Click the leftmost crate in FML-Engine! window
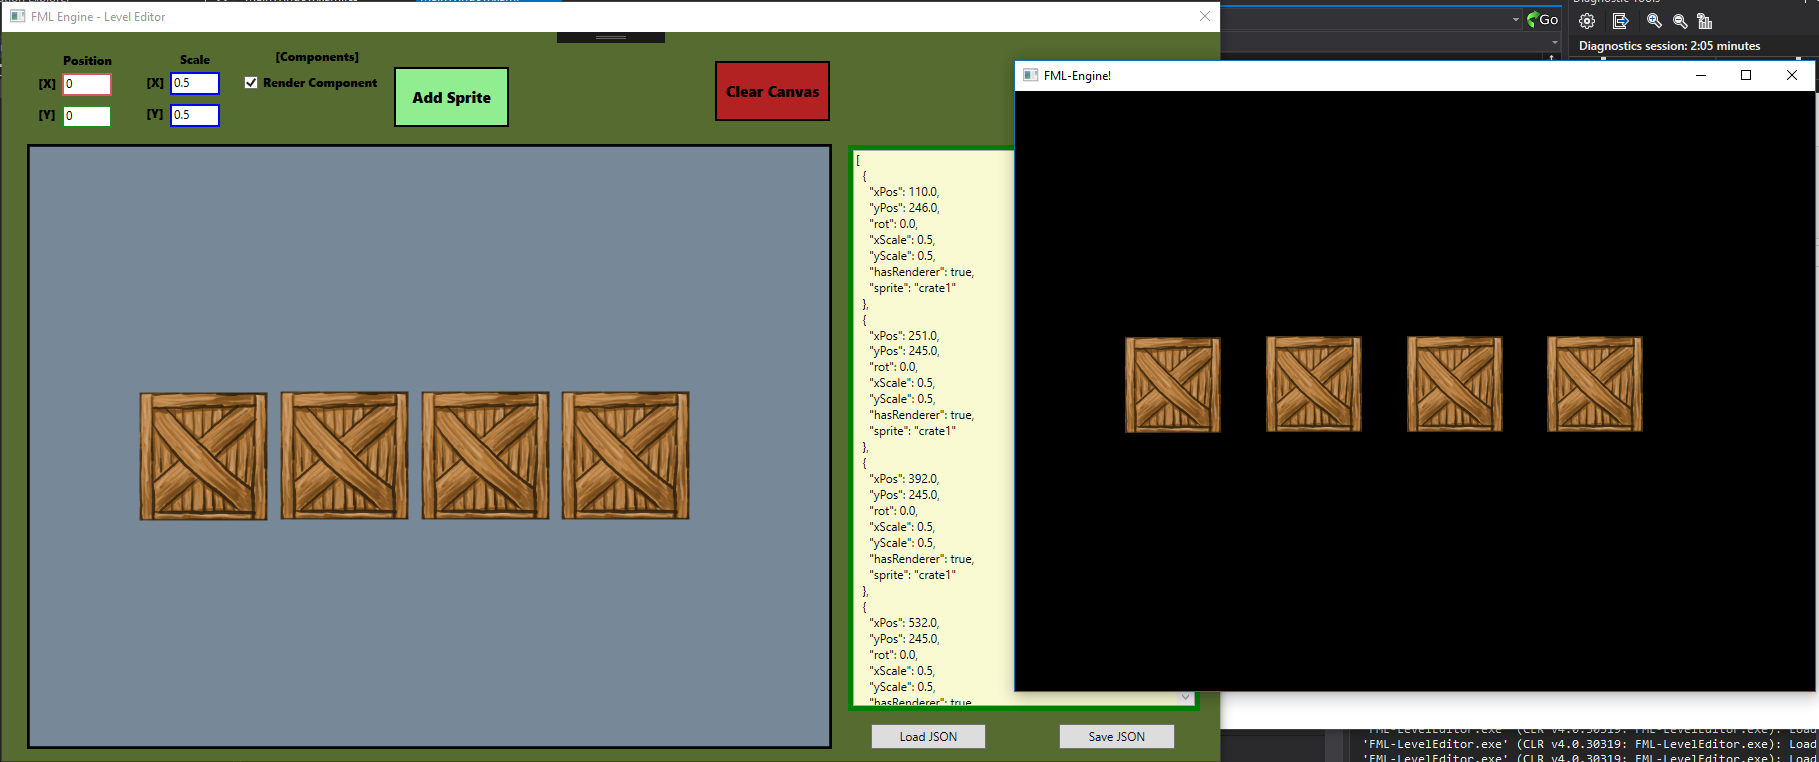The image size is (1819, 762). 1173,385
